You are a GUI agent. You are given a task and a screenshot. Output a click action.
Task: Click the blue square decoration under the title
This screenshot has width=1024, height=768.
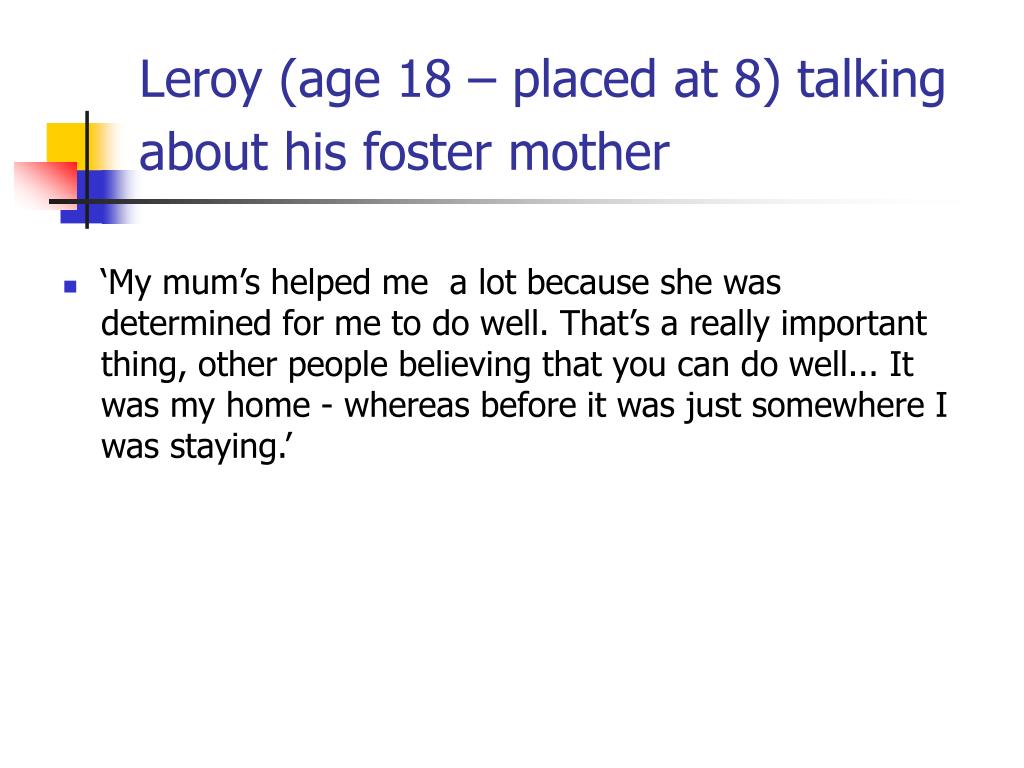(98, 197)
